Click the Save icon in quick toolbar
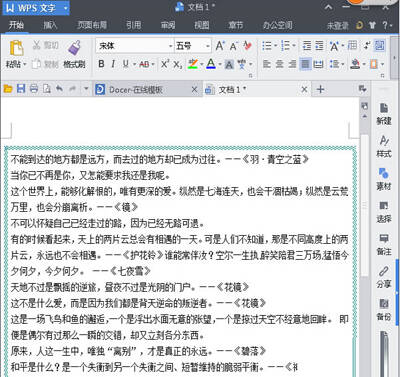This screenshot has height=377, width=400. pyautogui.click(x=21, y=89)
